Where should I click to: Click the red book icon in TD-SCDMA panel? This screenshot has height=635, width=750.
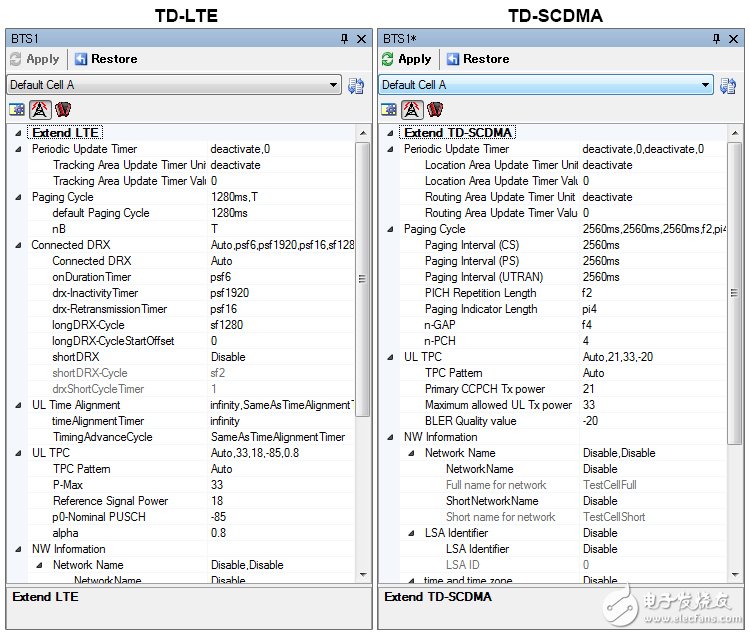point(434,109)
